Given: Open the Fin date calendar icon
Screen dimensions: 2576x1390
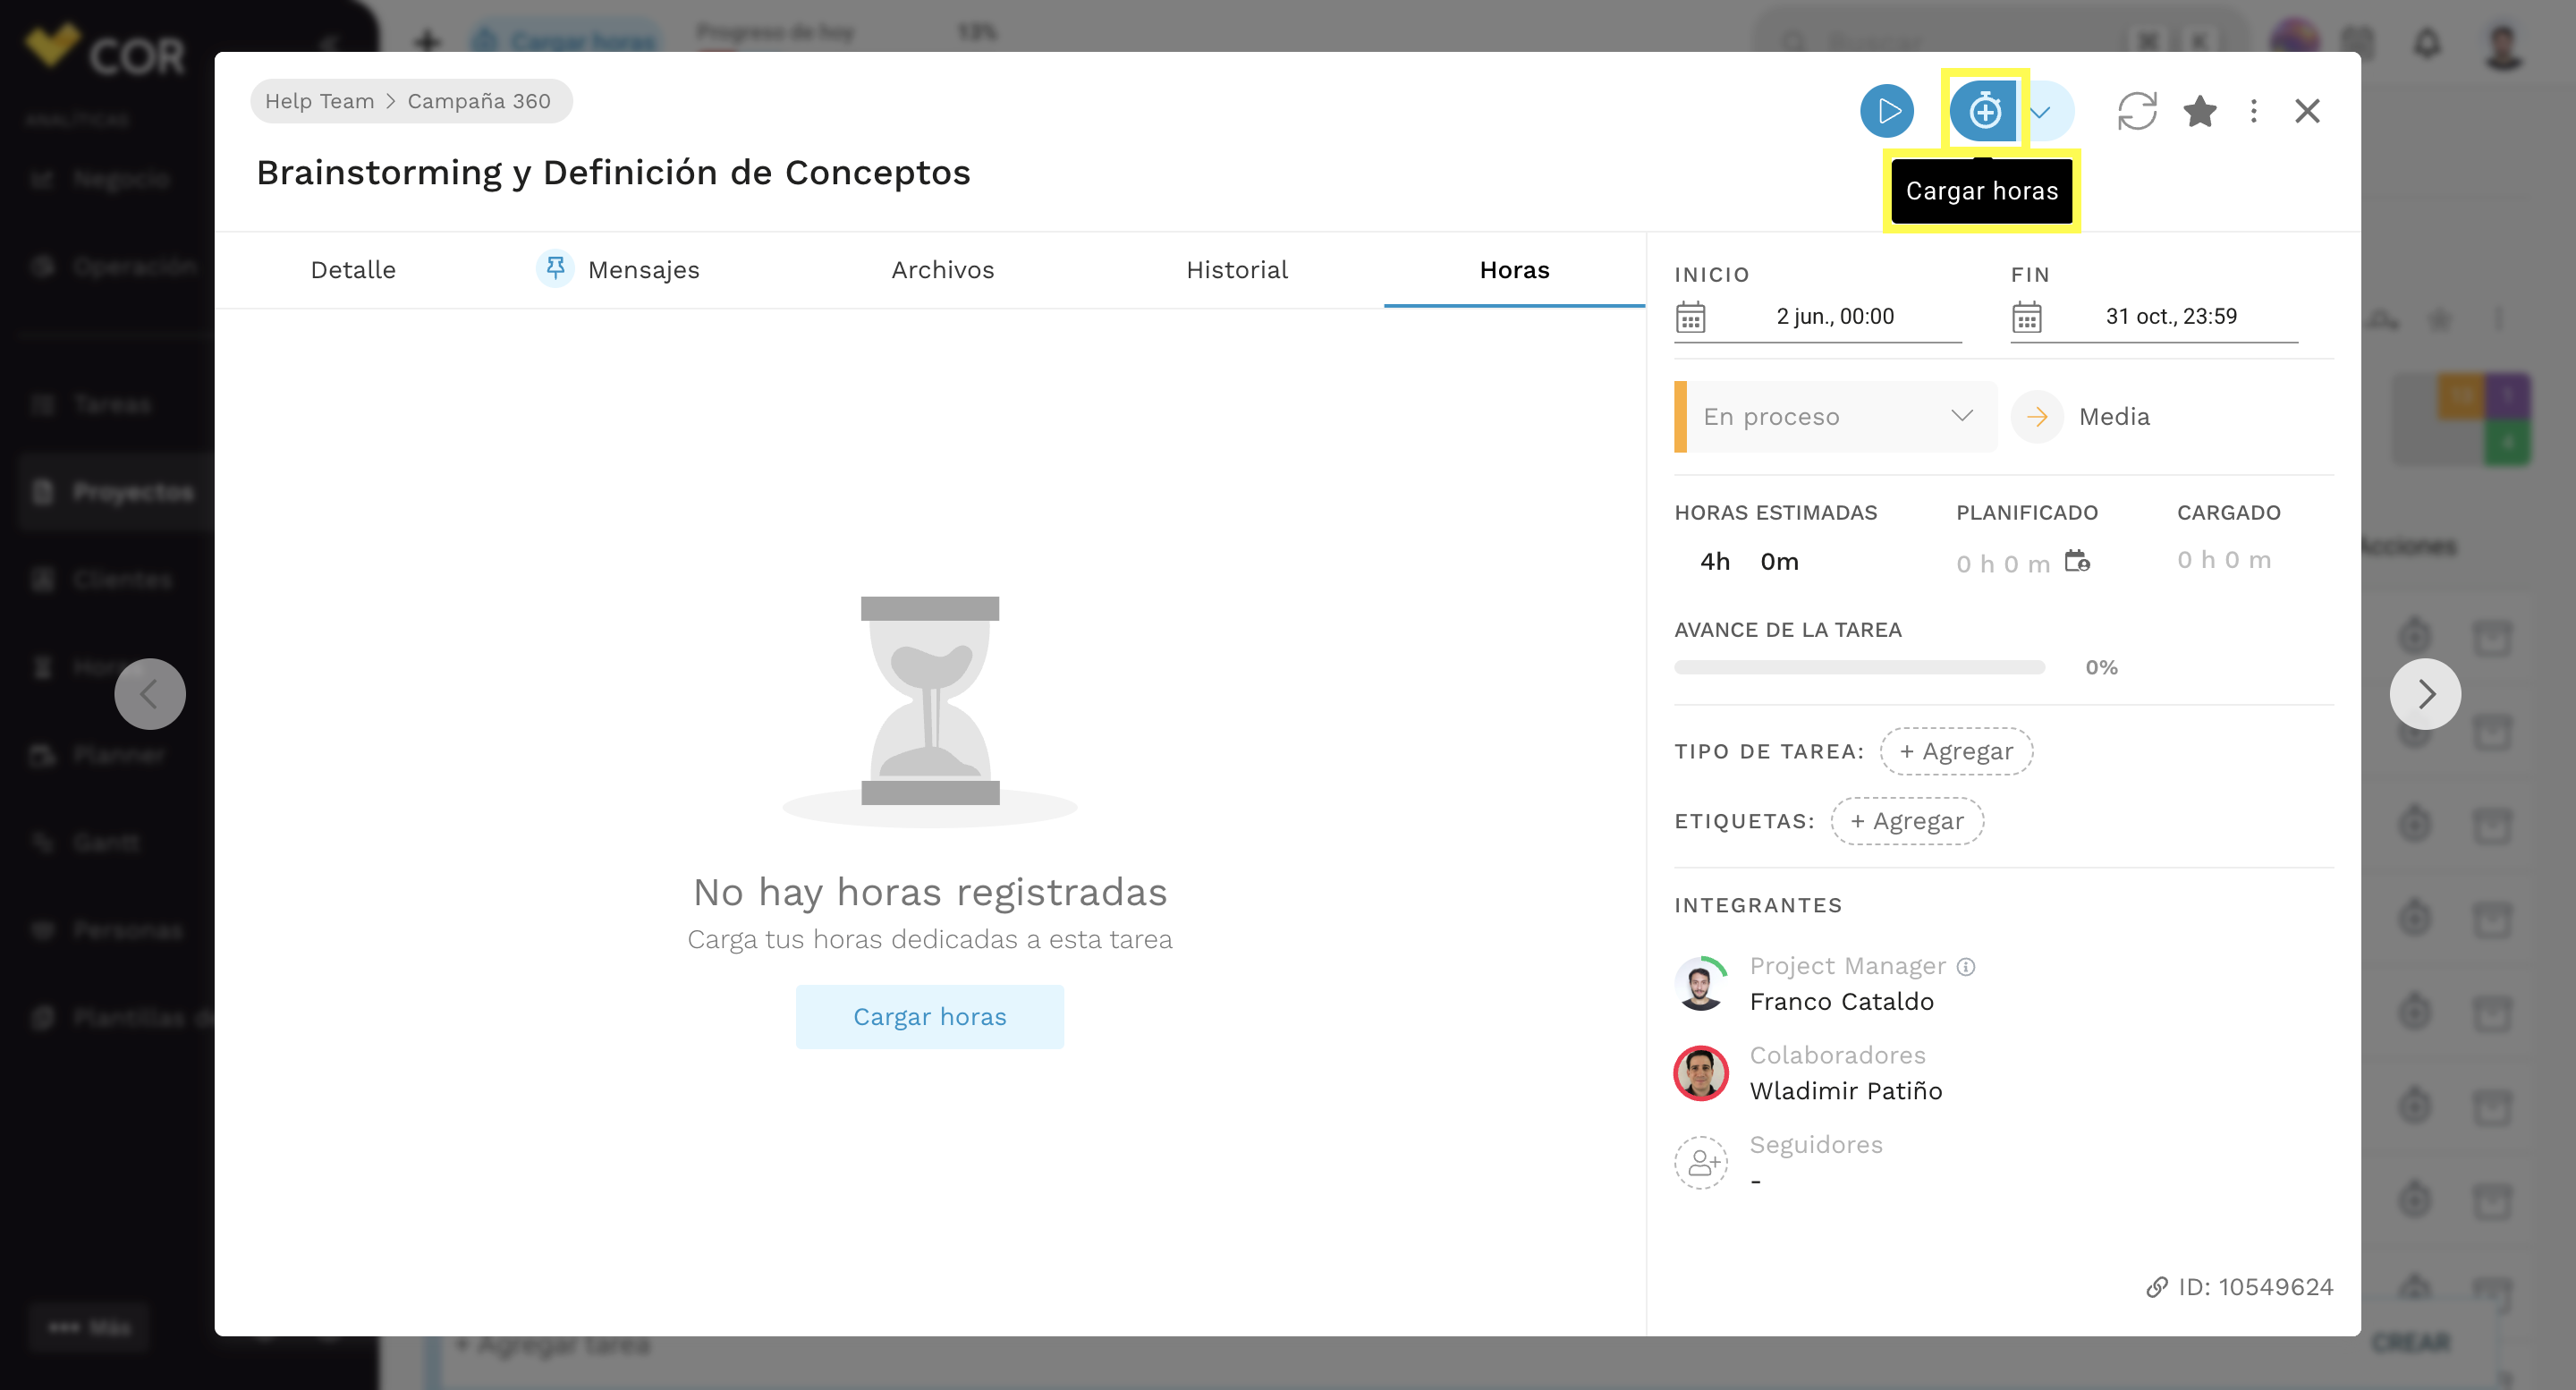Looking at the screenshot, I should pyautogui.click(x=2026, y=317).
